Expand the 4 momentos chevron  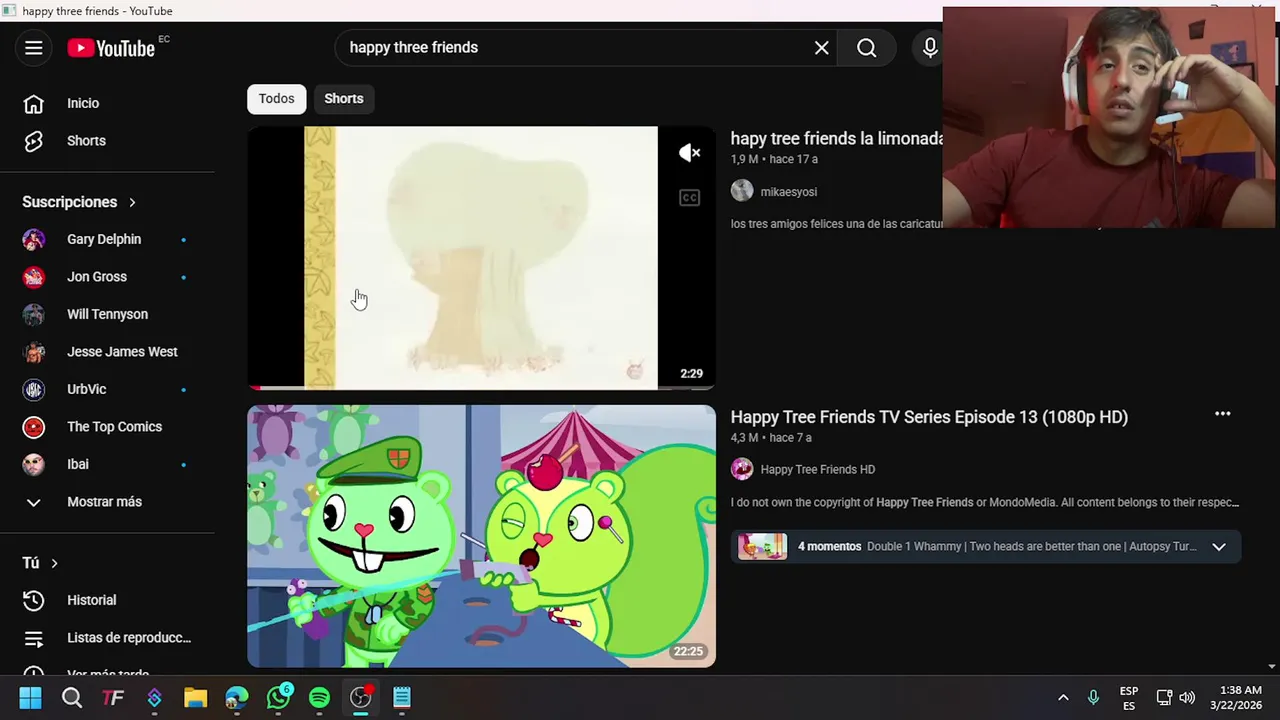[1219, 547]
